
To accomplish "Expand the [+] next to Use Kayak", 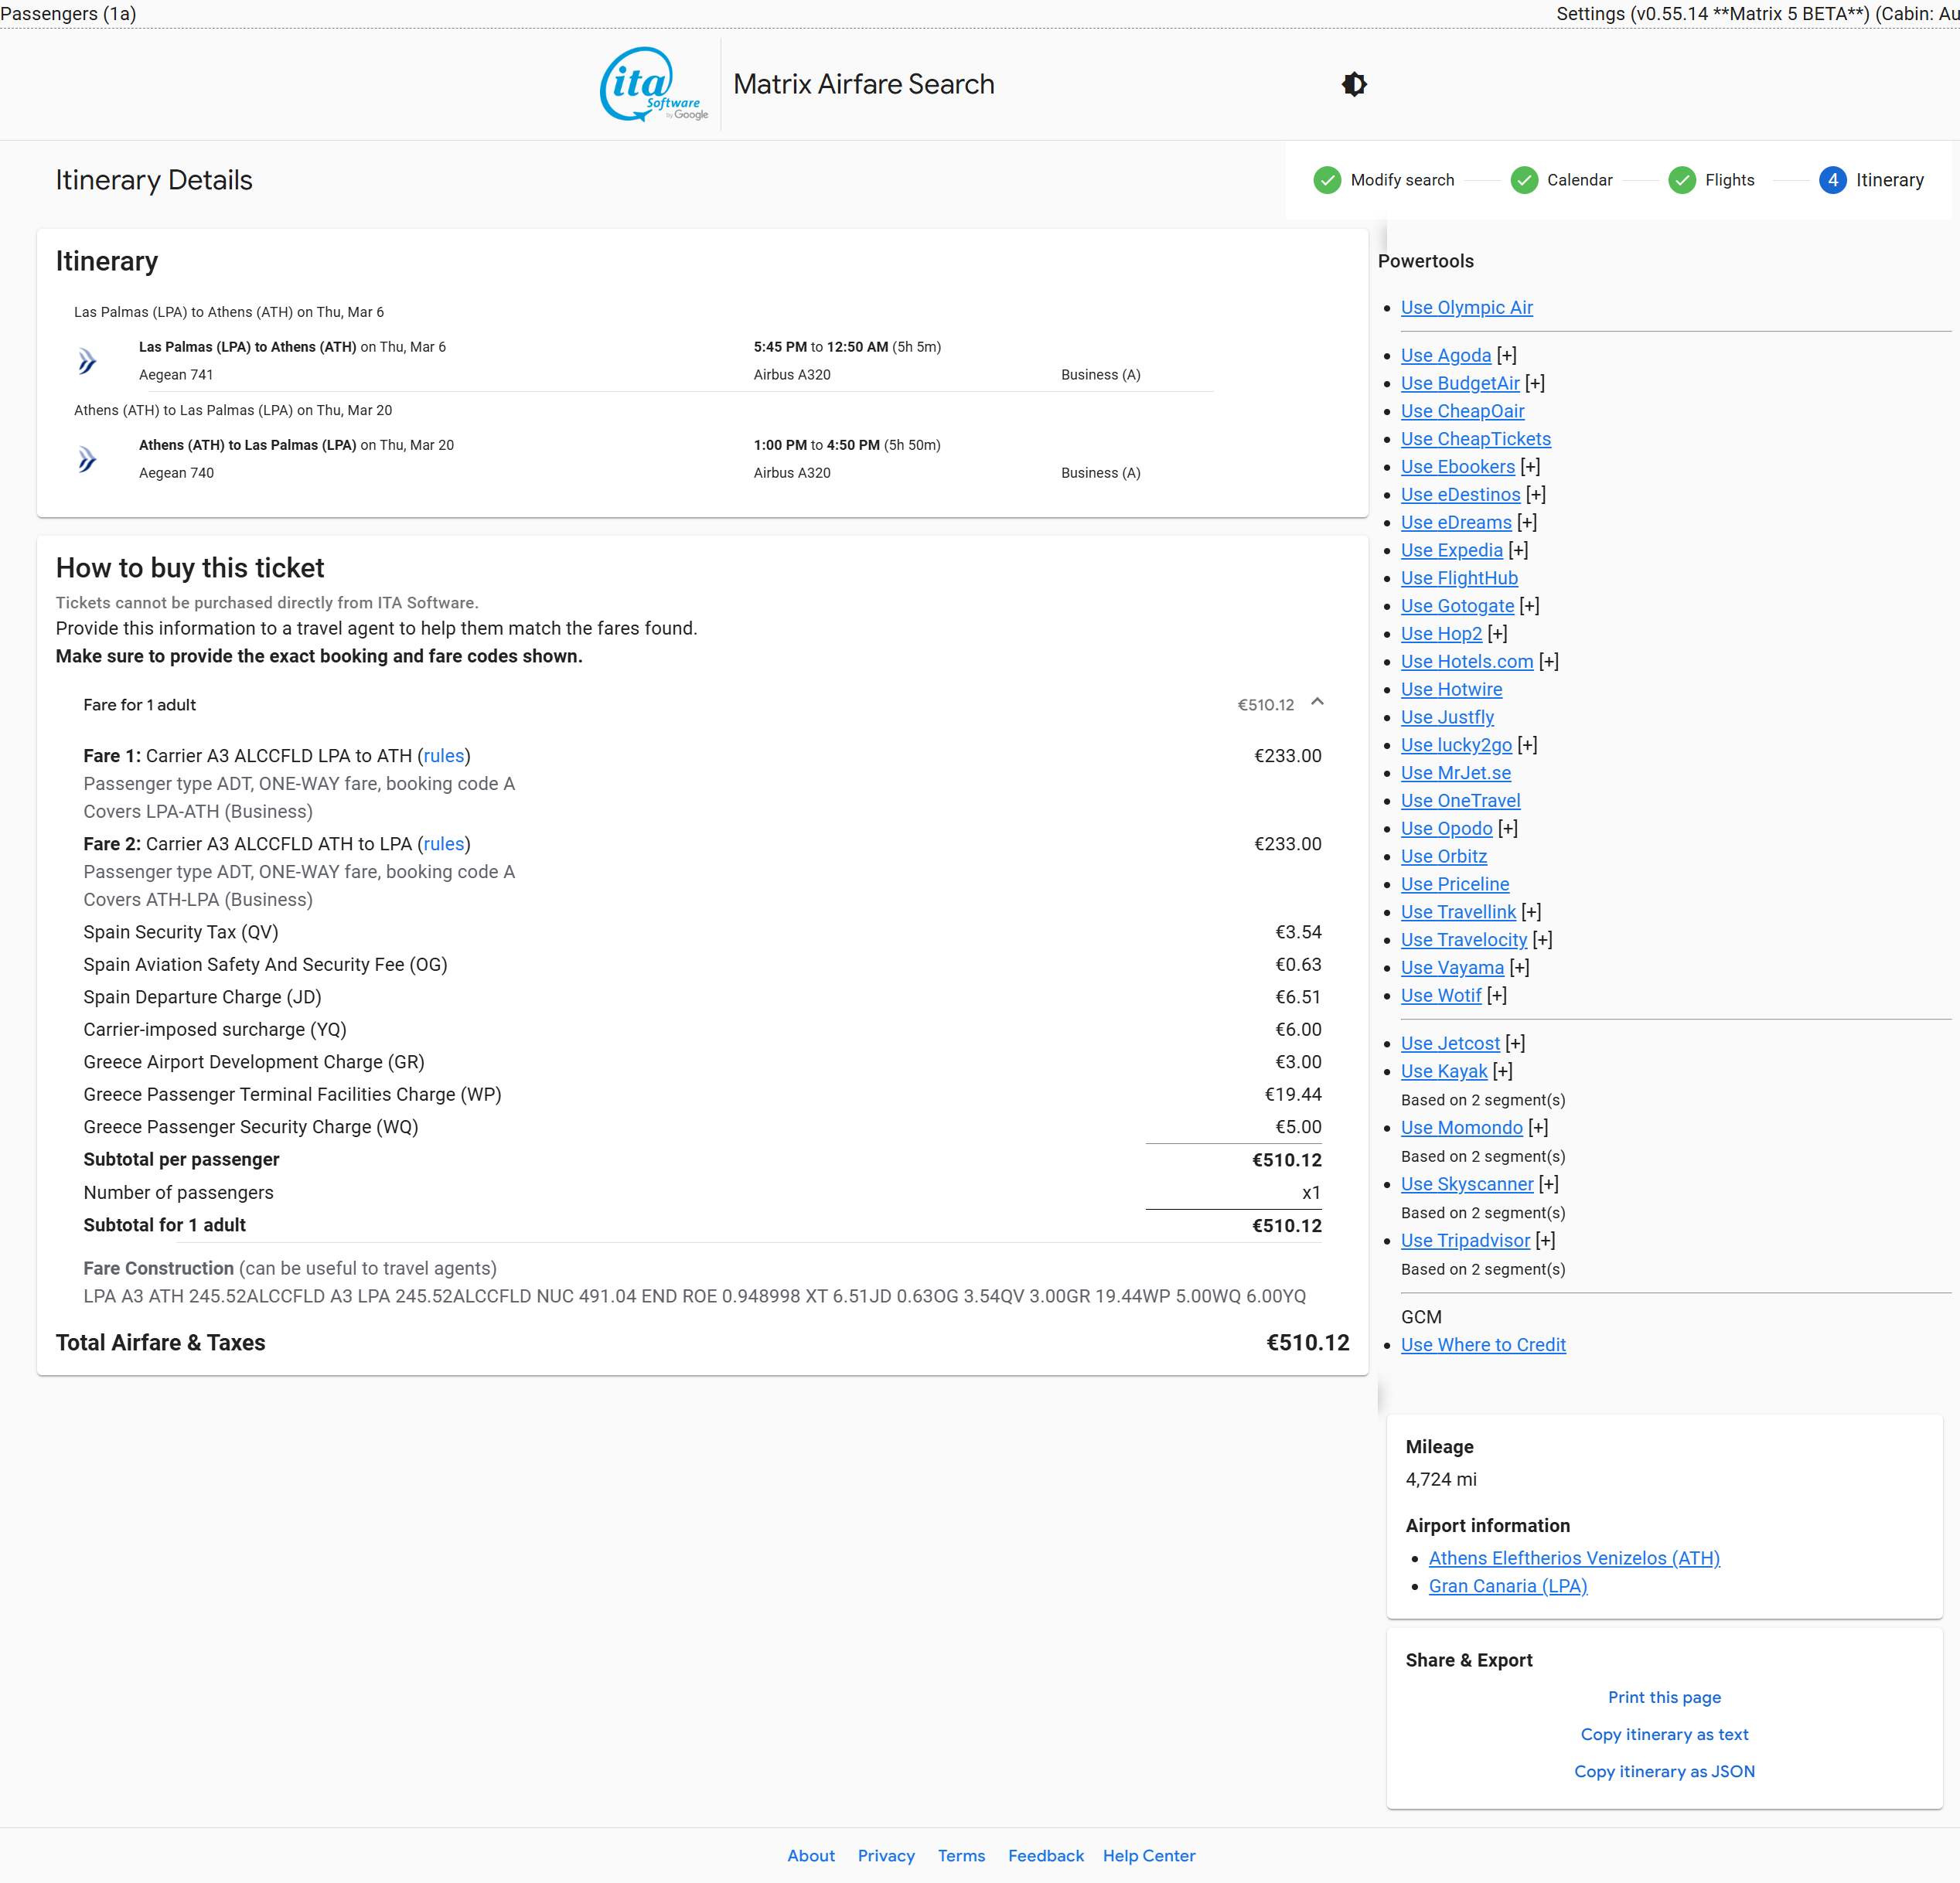I will pos(1502,1071).
